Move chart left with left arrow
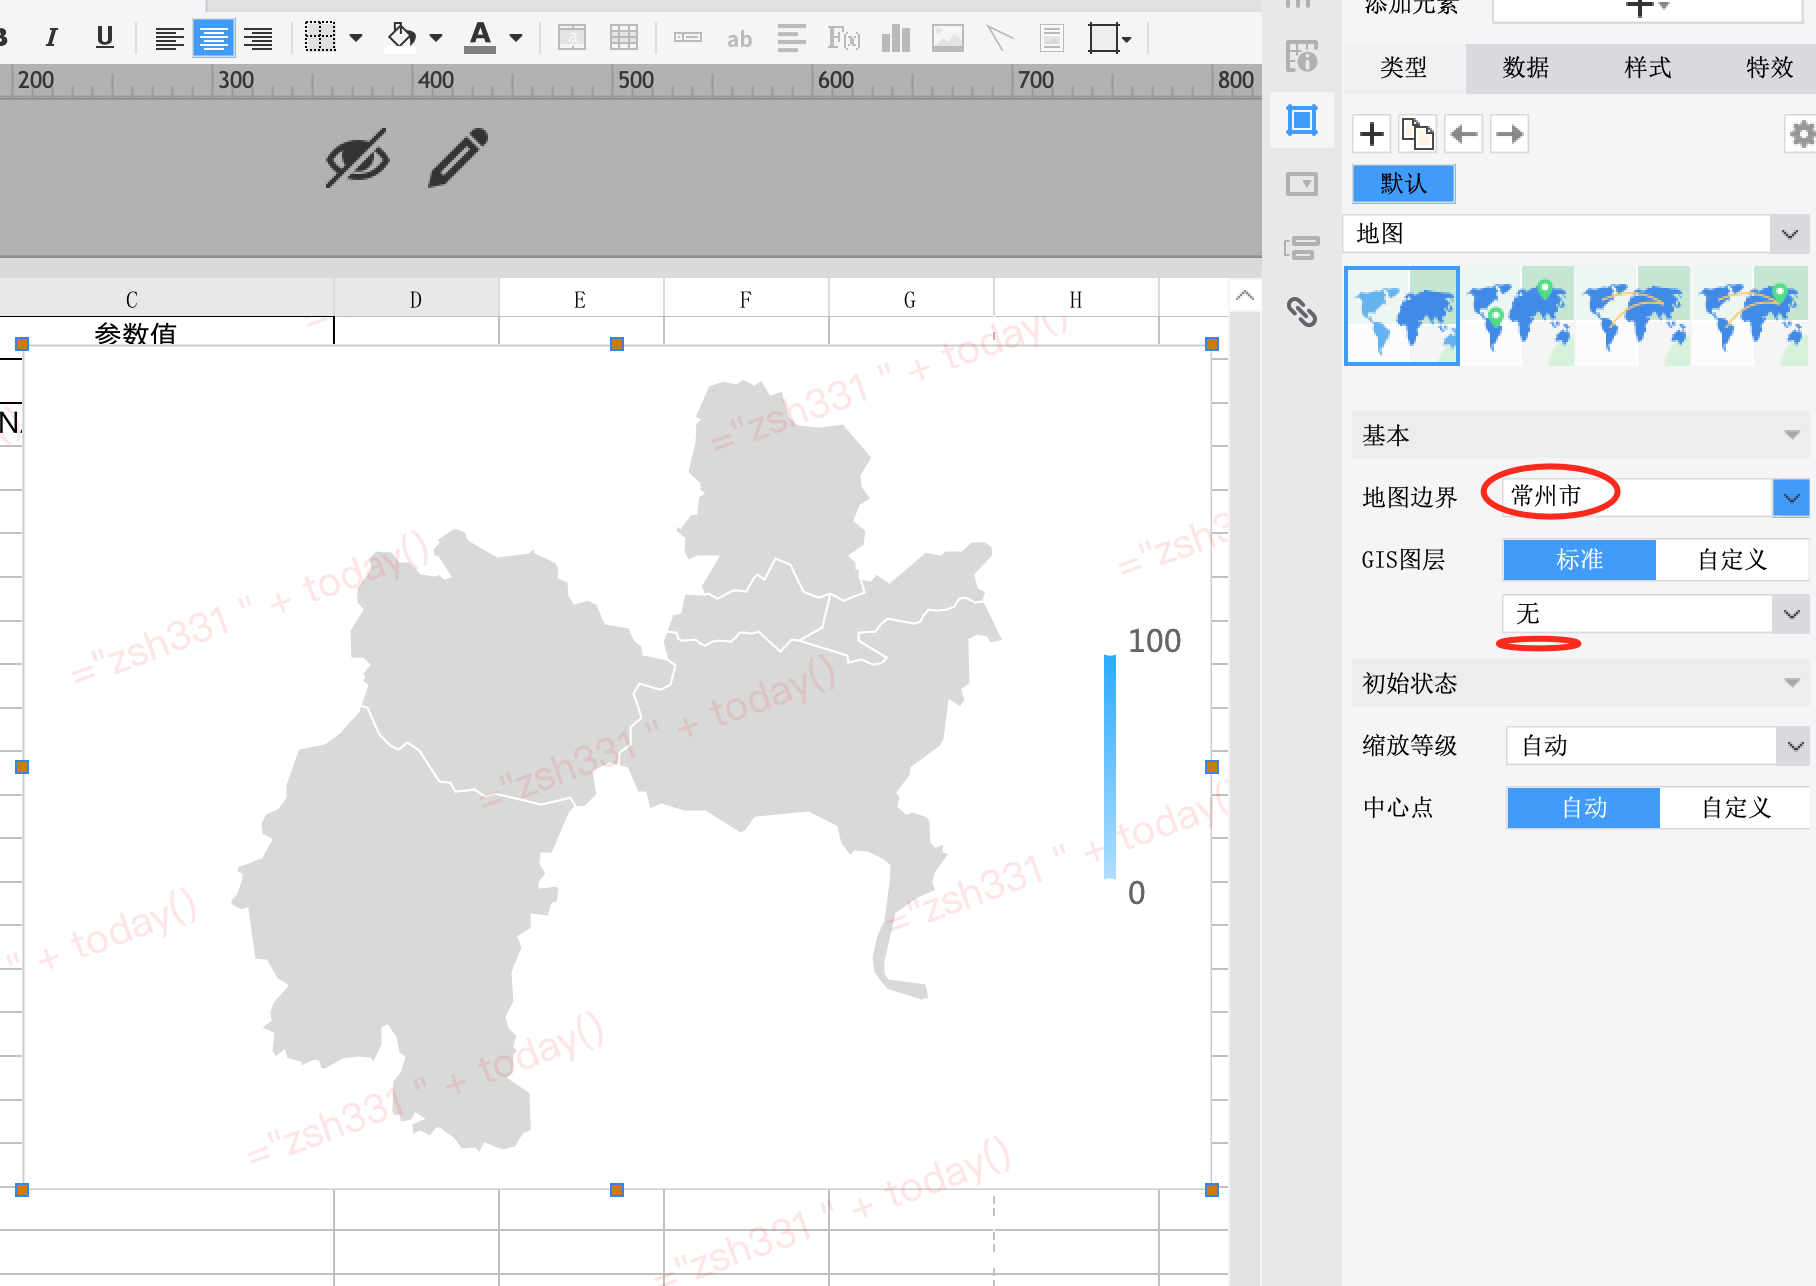This screenshot has height=1286, width=1816. tap(1464, 133)
